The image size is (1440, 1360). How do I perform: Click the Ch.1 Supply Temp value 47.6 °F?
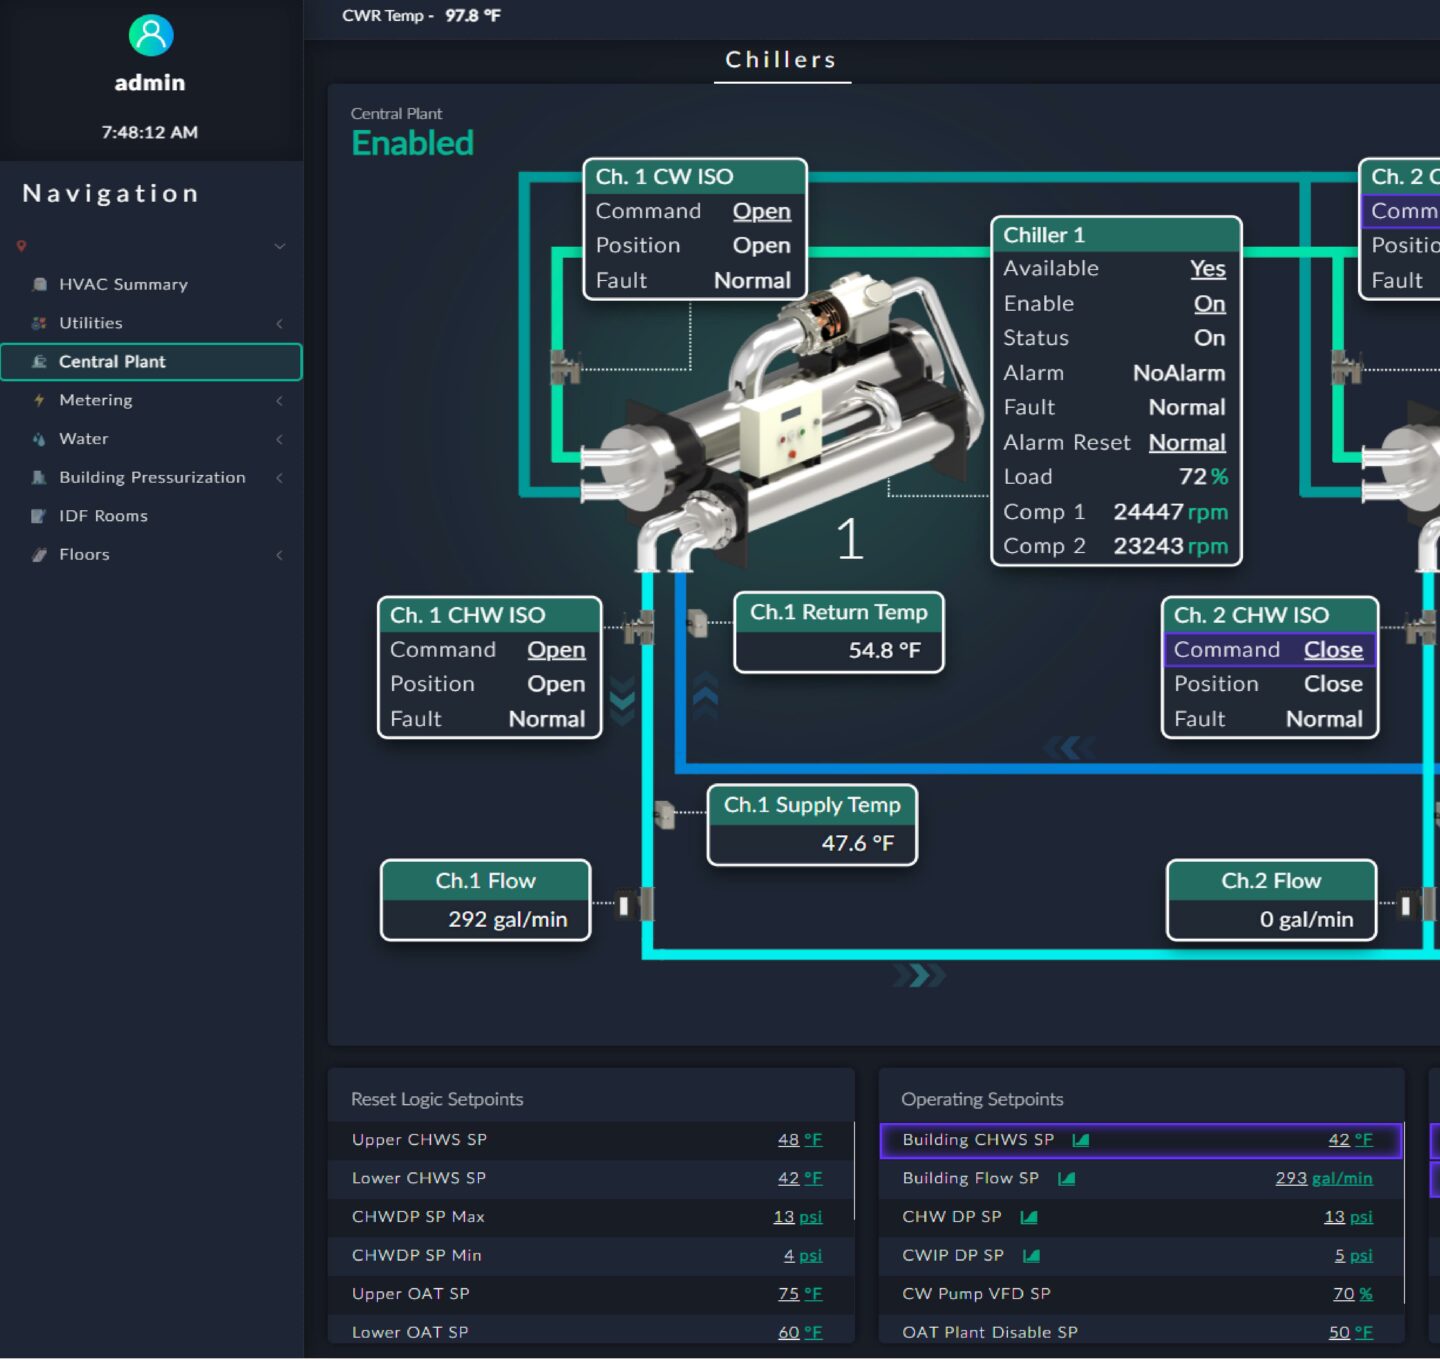point(857,844)
